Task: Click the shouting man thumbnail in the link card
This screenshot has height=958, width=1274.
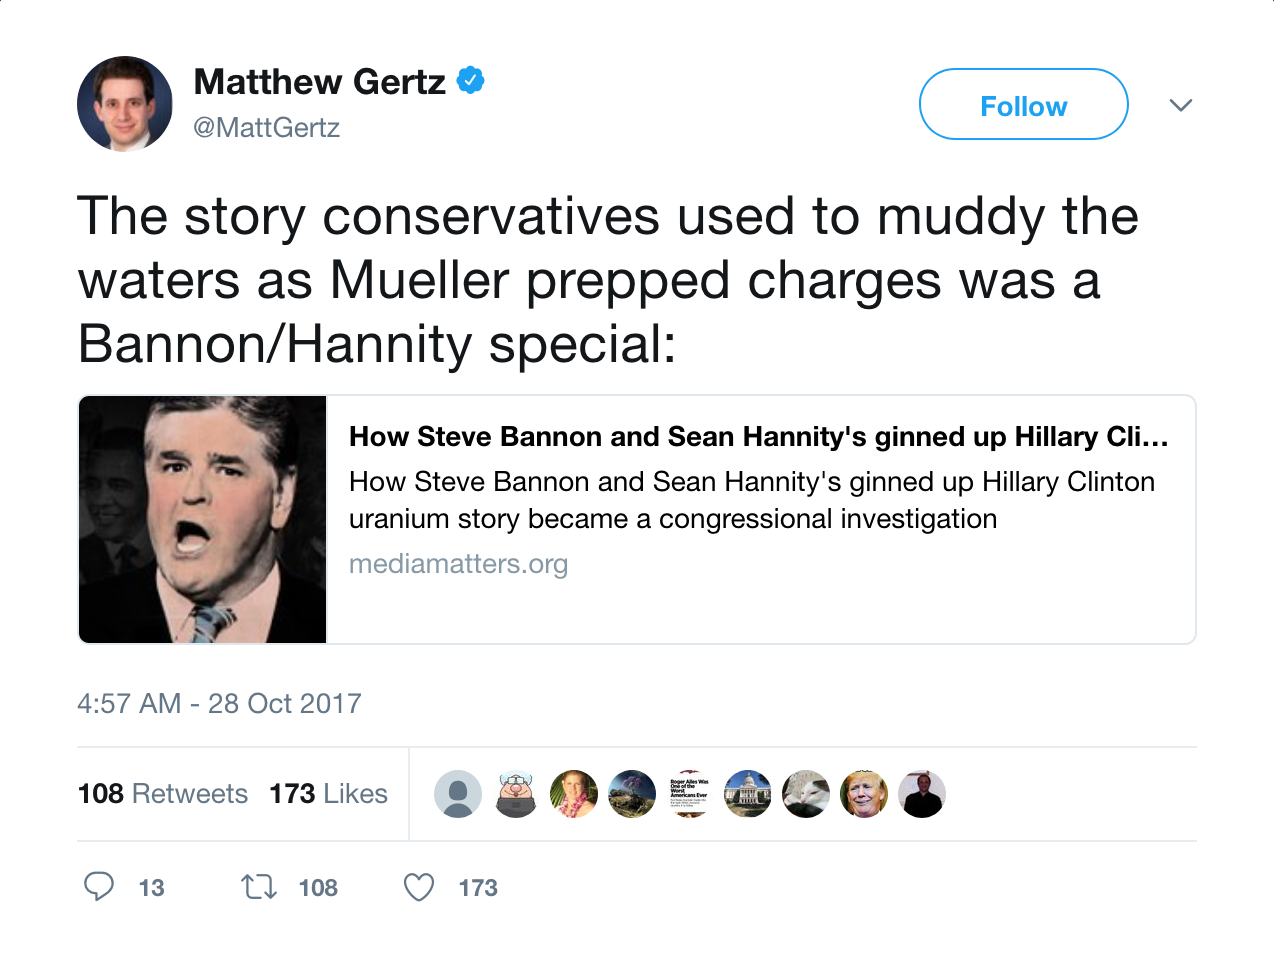Action: pos(203,519)
